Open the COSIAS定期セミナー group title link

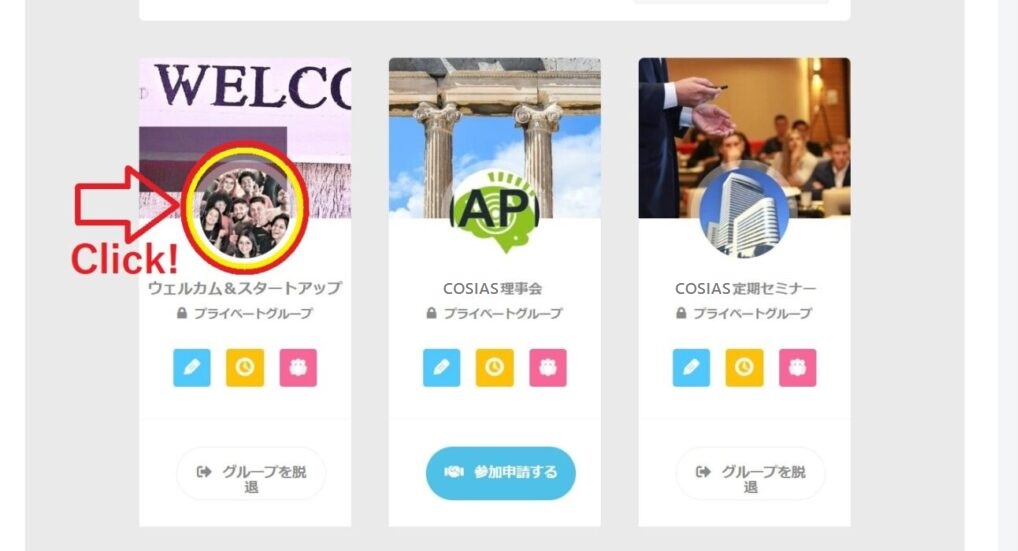745,288
